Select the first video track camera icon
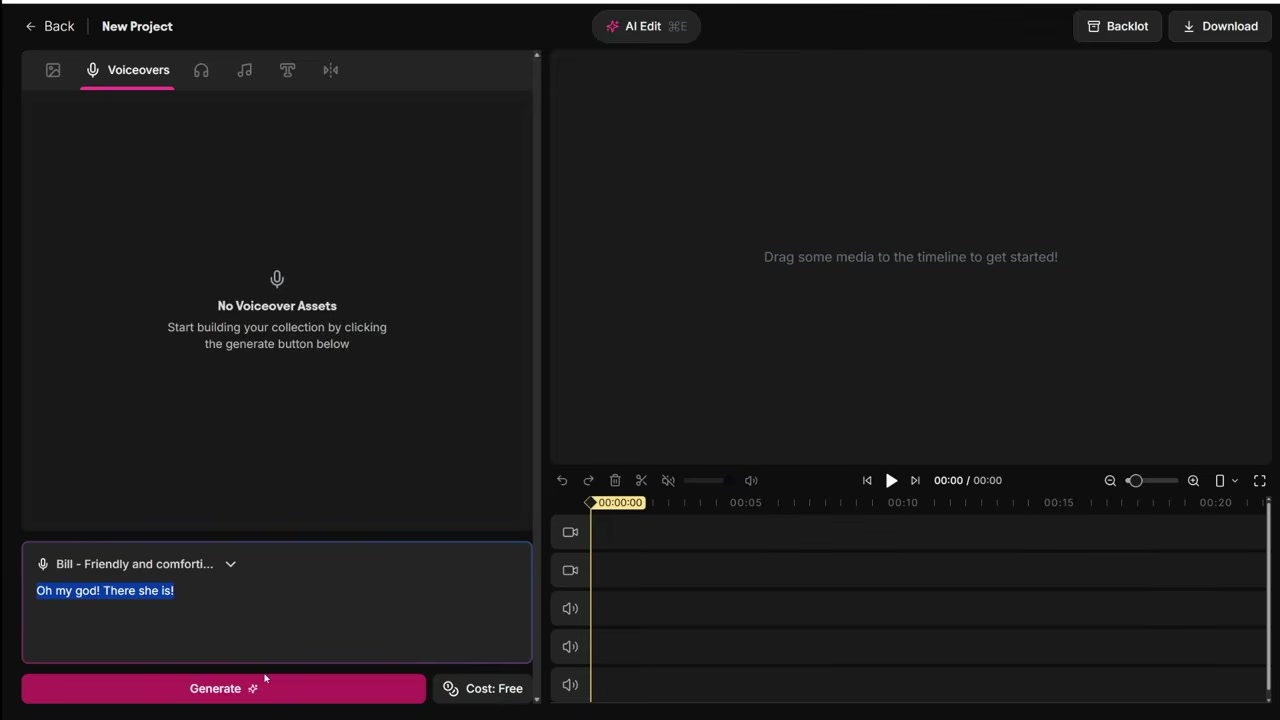Viewport: 1280px width, 720px height. tap(570, 532)
